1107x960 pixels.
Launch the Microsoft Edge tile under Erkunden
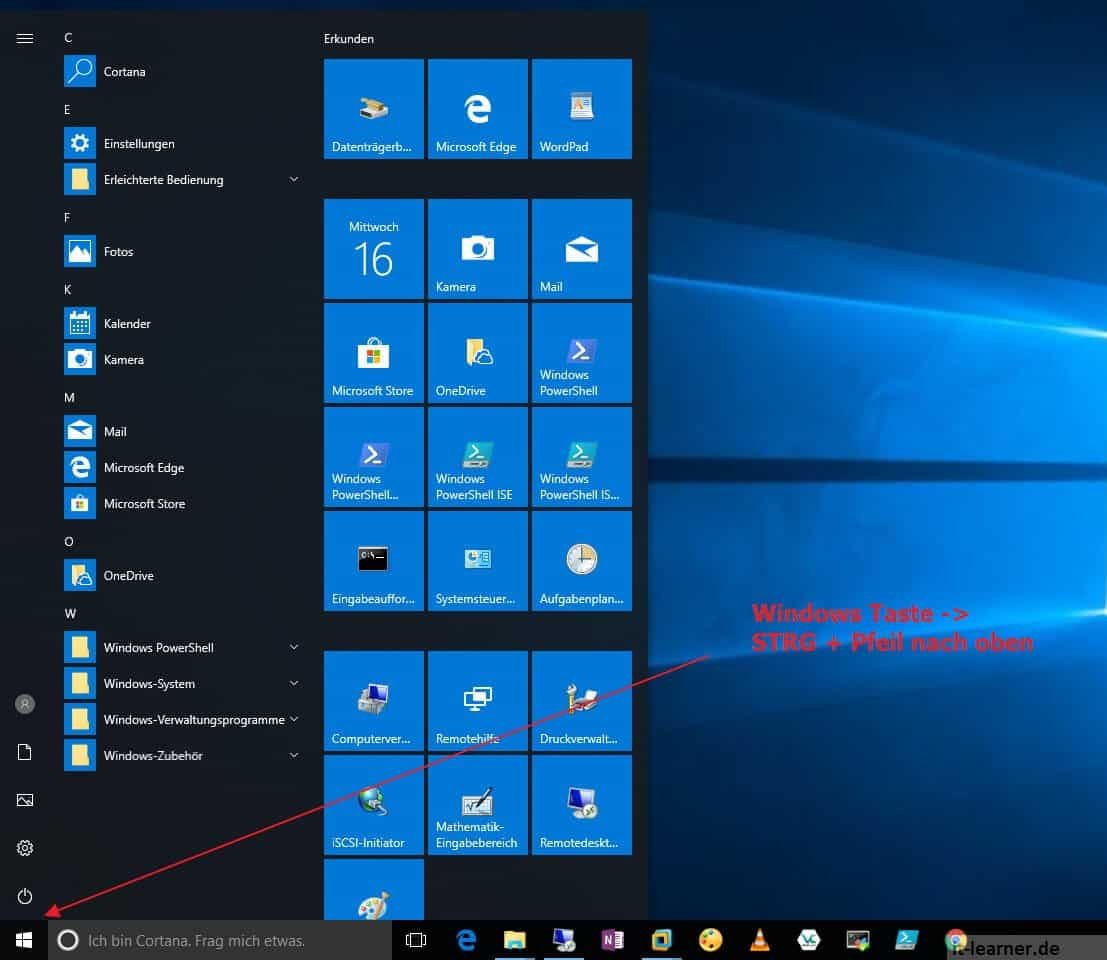[x=477, y=108]
